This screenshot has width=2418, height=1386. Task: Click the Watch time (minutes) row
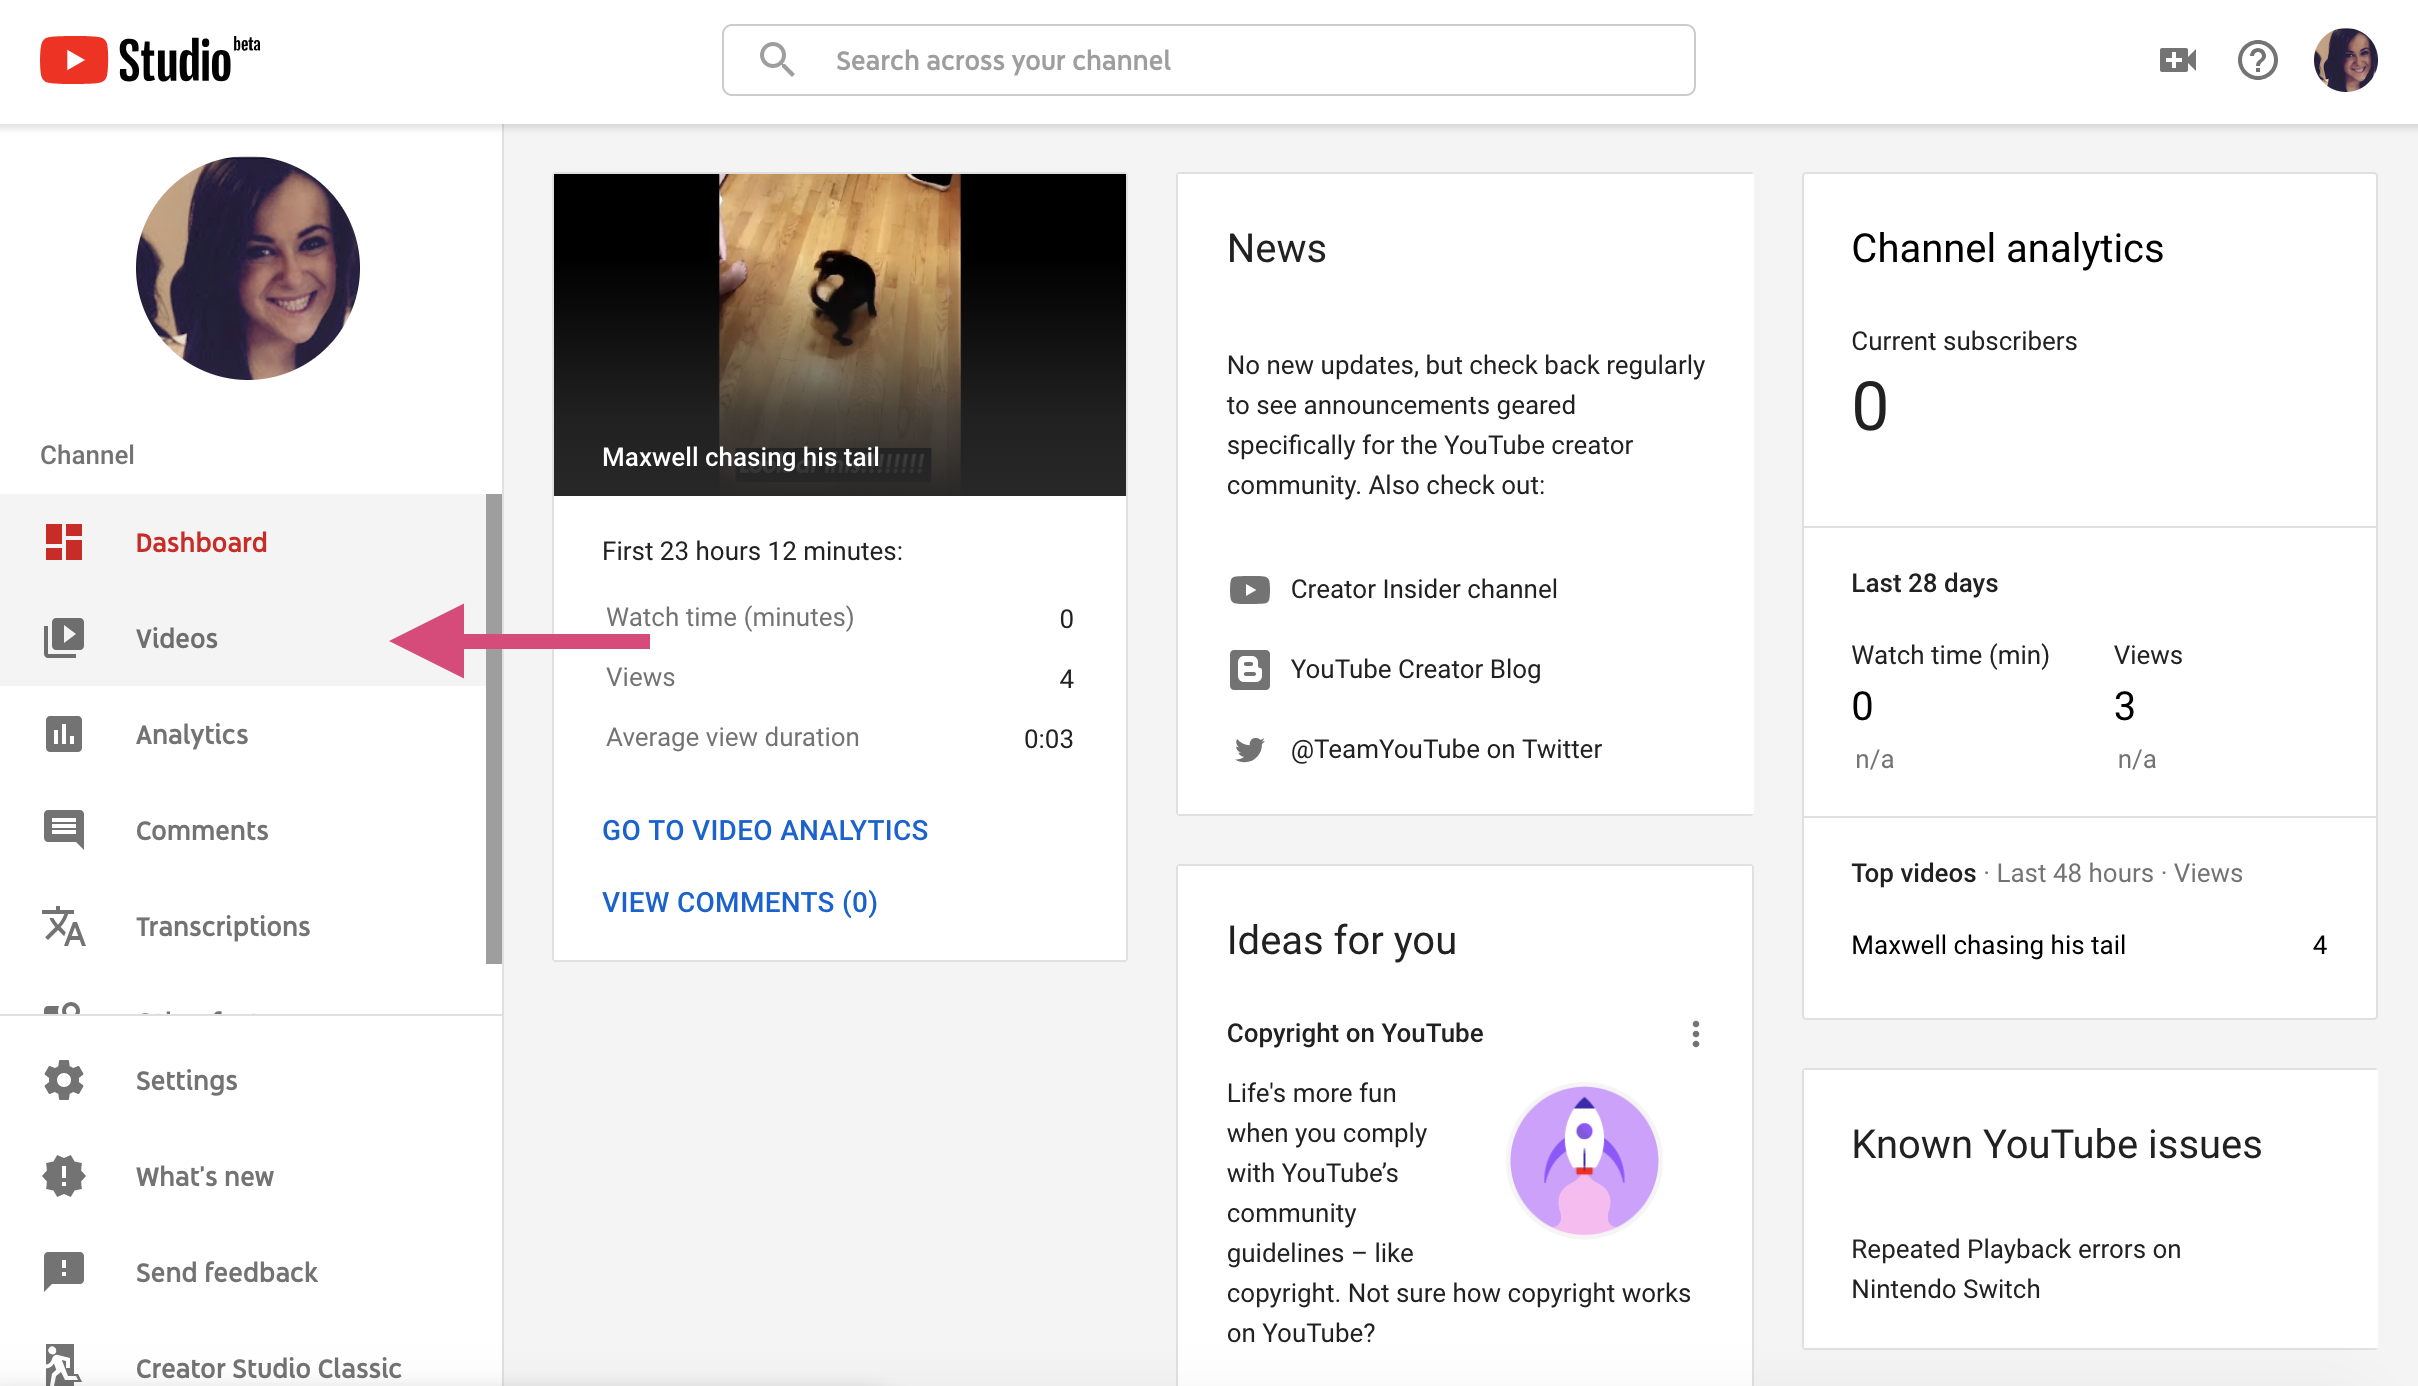click(x=839, y=618)
